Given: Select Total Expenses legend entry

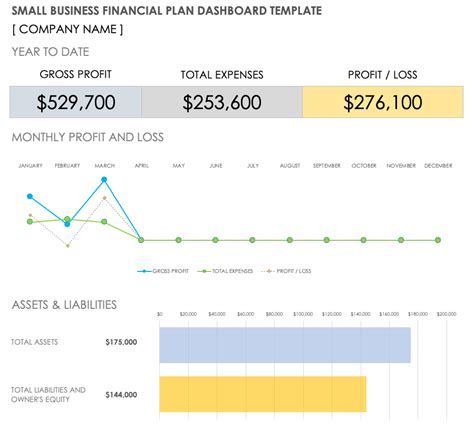Looking at the screenshot, I should pos(225,271).
